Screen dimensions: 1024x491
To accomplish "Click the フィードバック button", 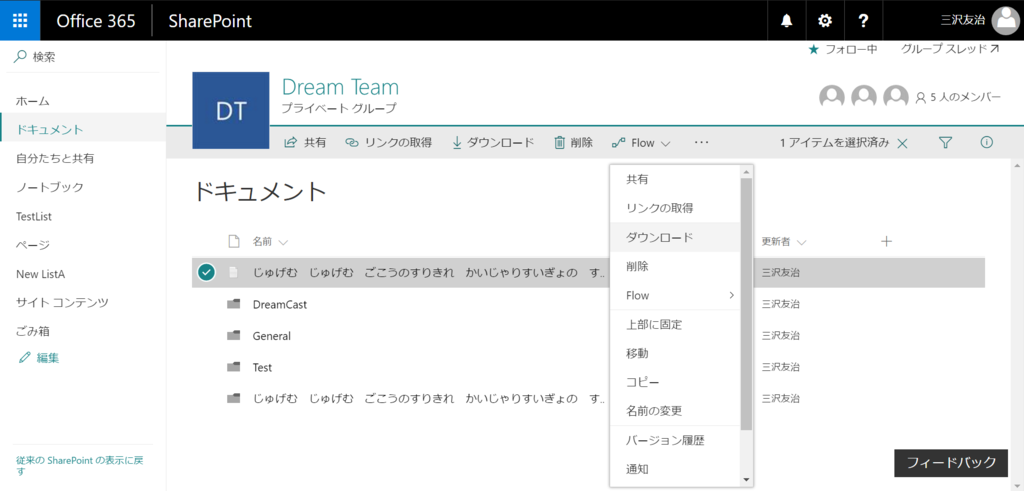I will [952, 463].
